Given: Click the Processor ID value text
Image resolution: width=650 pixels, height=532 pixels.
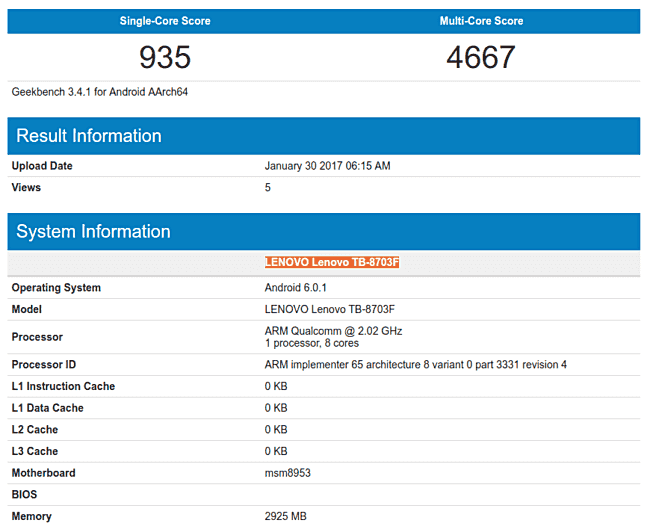Looking at the screenshot, I should [415, 365].
